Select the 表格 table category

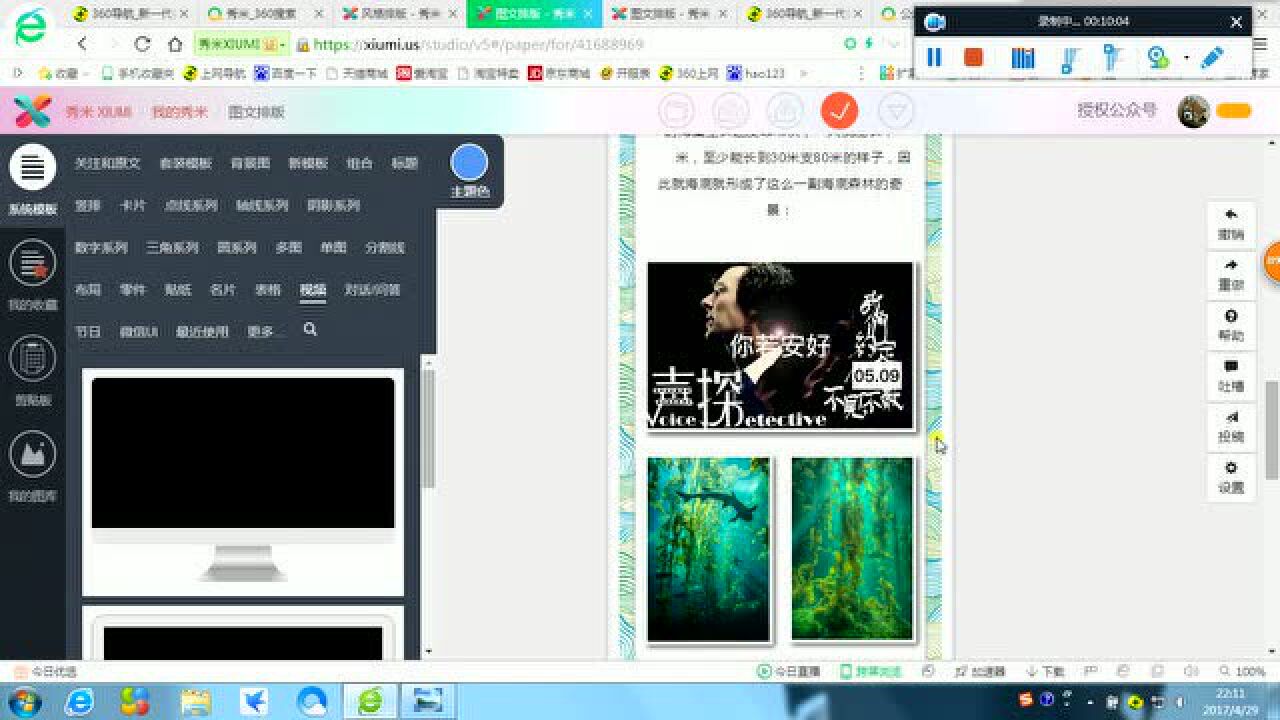(268, 289)
